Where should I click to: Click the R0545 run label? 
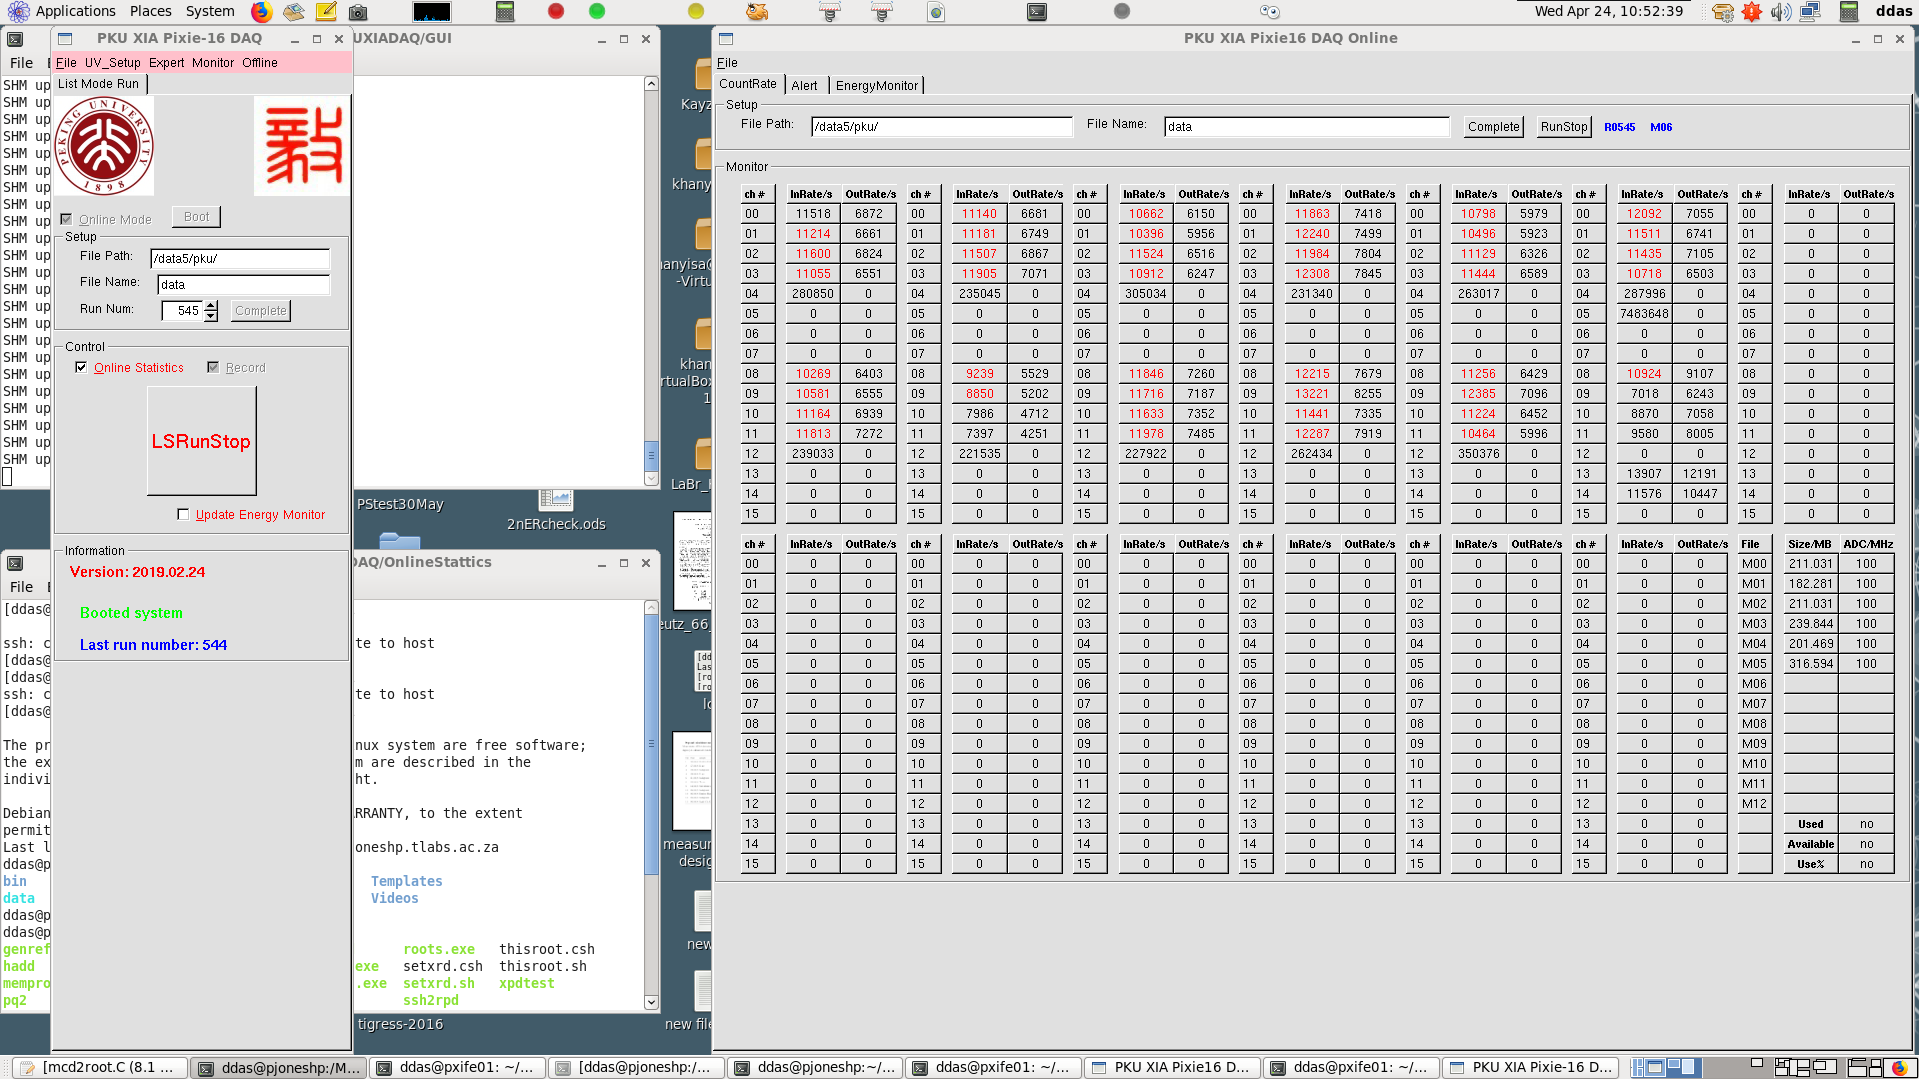(x=1620, y=127)
